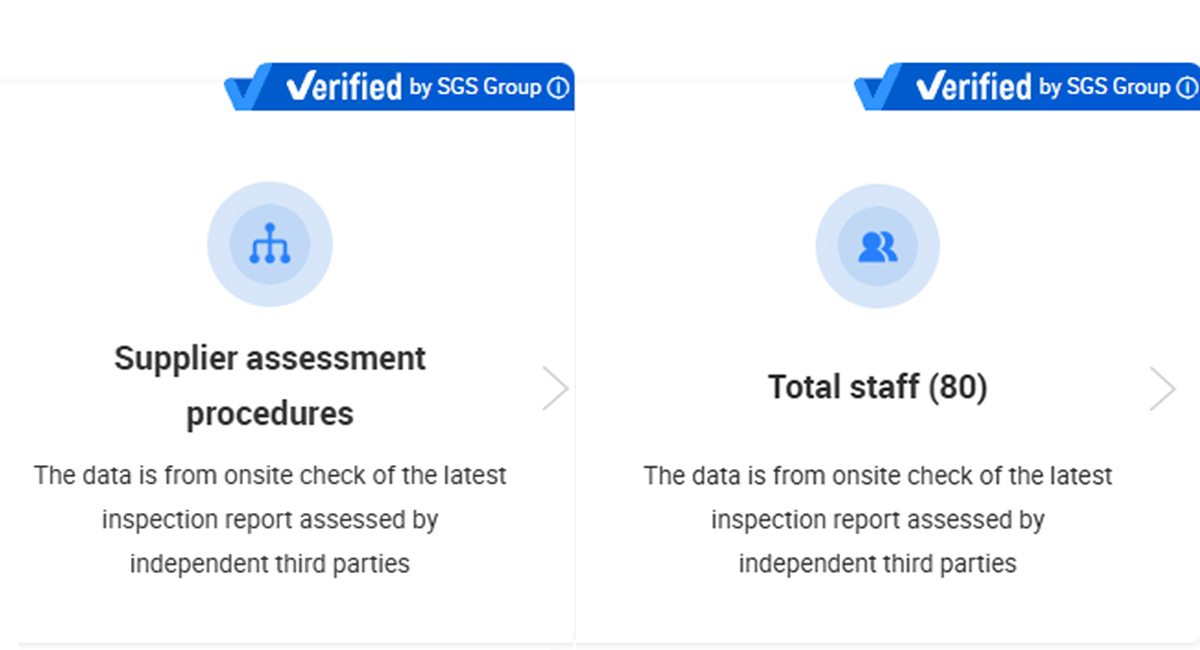
Task: Open the Total staff (80) heading
Action: click(877, 387)
